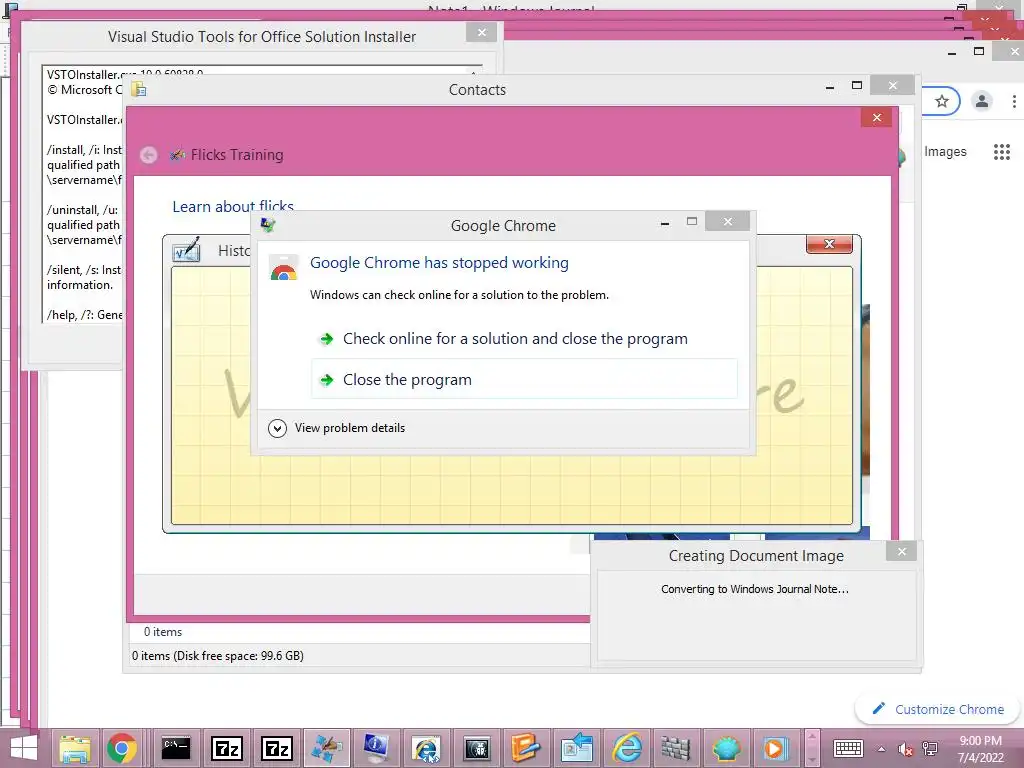The width and height of the screenshot is (1024, 768).
Task: Open the Google apps grid
Action: click(1002, 152)
